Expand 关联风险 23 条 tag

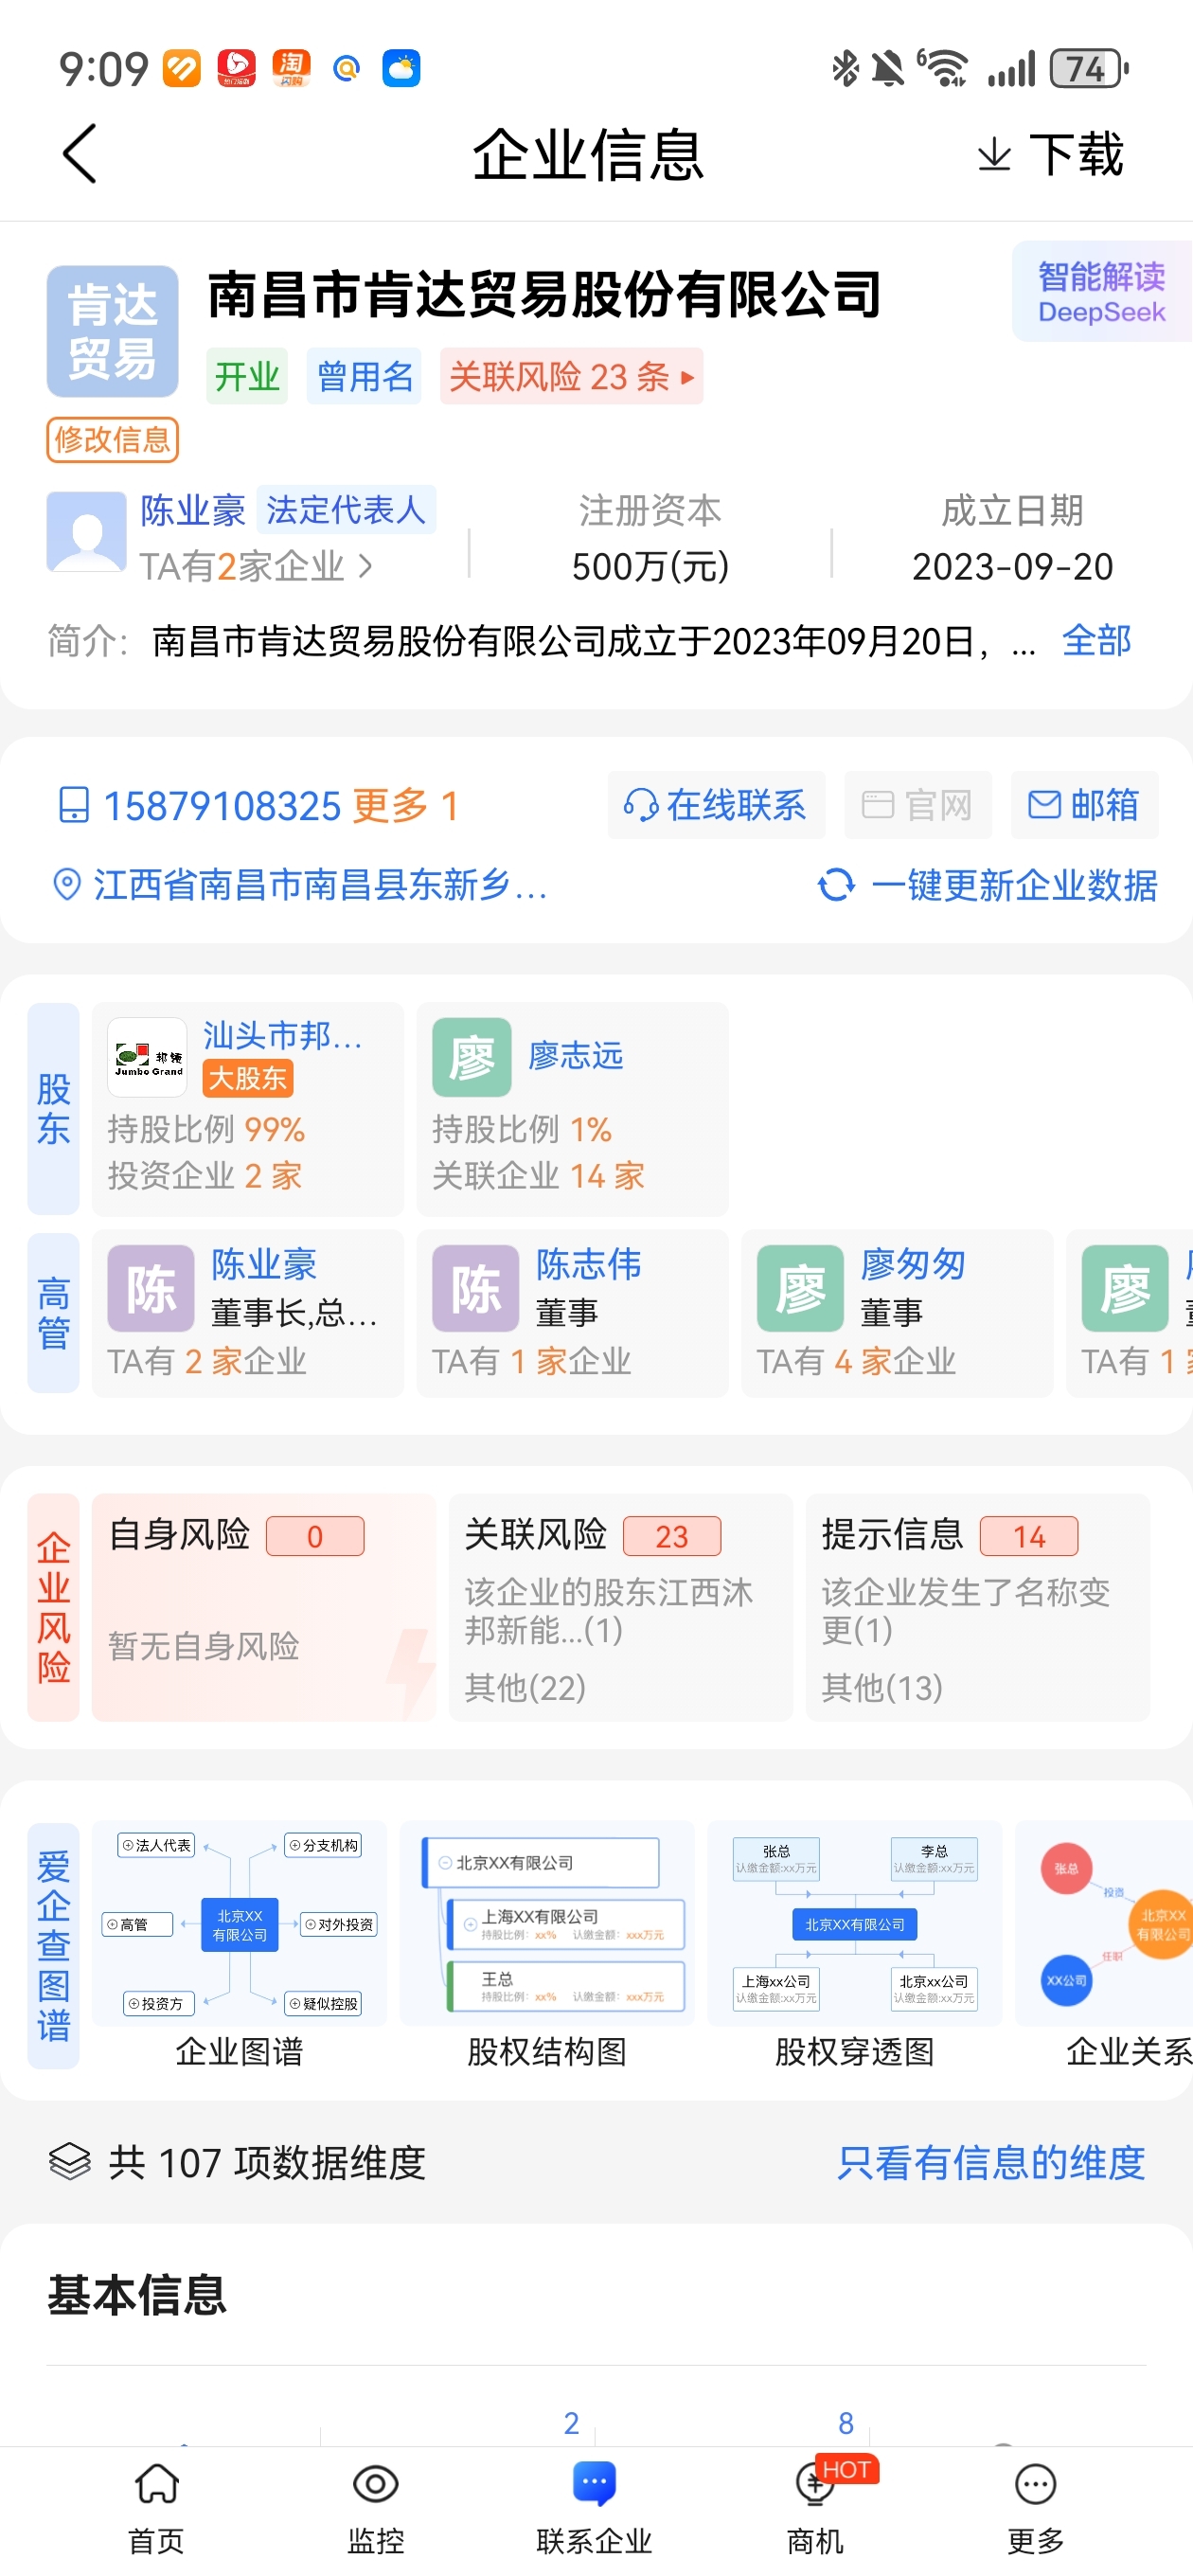[x=571, y=376]
